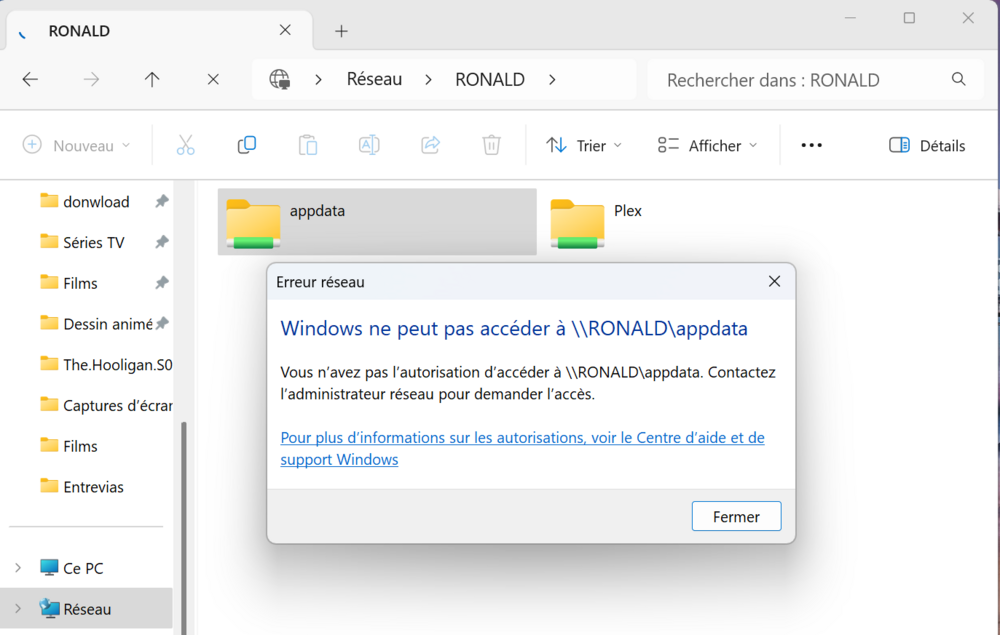The height and width of the screenshot is (635, 1000).
Task: Click the navigation pane scrollbar
Action: [184, 526]
